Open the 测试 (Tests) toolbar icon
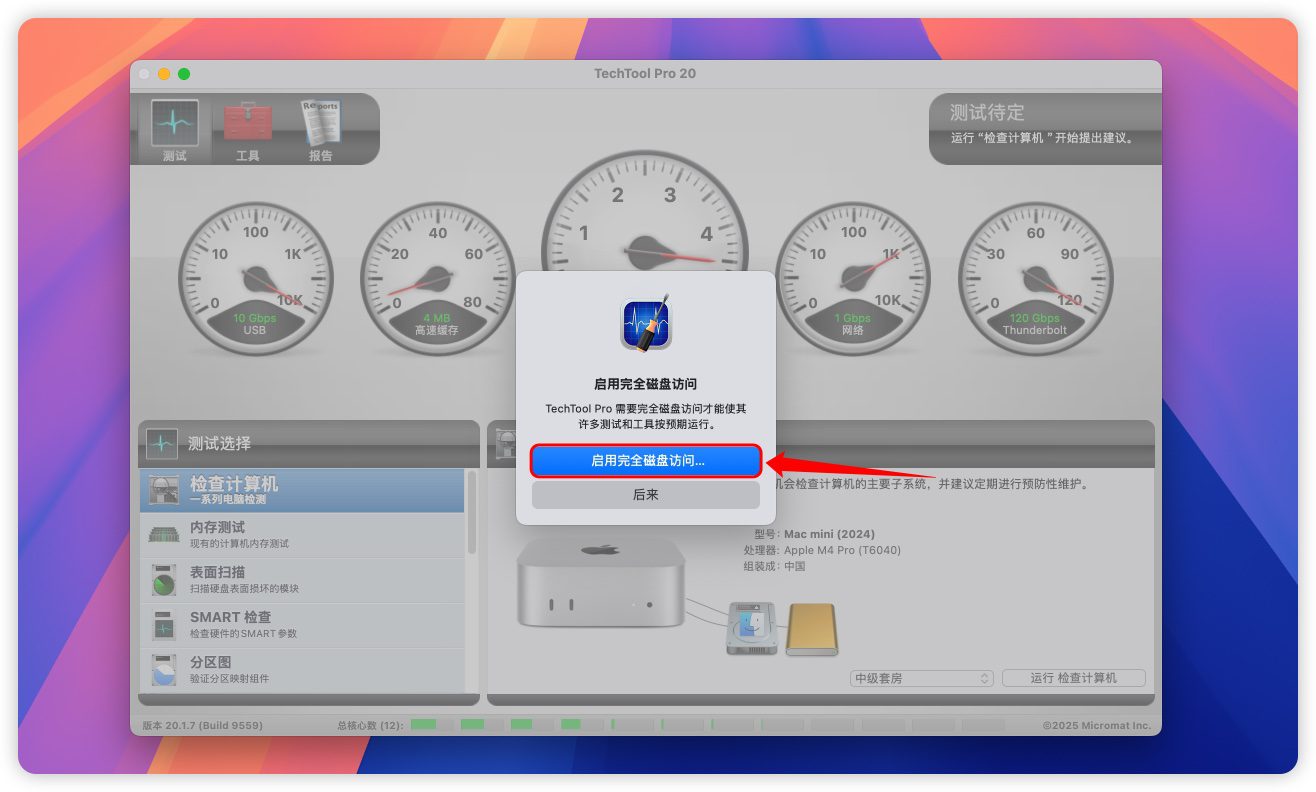This screenshot has width=1316, height=792. [175, 130]
